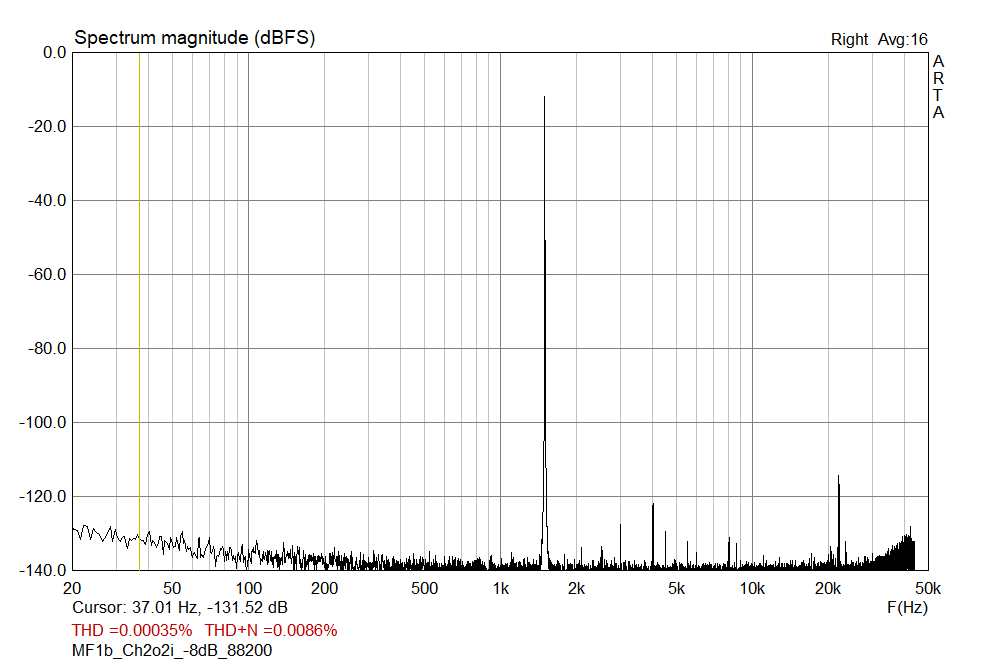Click the file name 'MF1b_Ch2o2i_-8dB_88200'
This screenshot has height=664, width=1000.
(172, 651)
